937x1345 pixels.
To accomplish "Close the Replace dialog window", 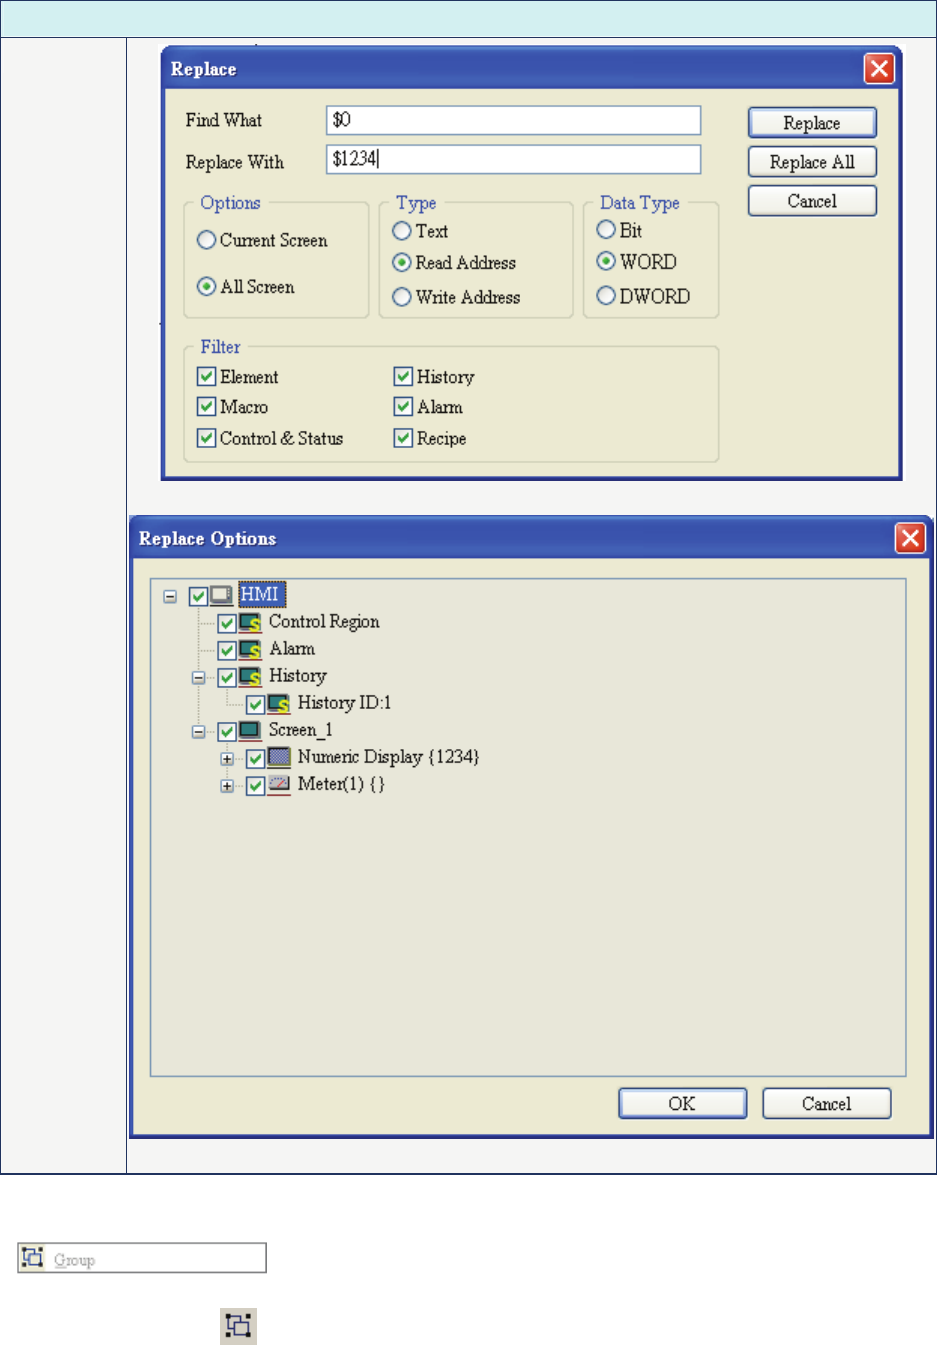I will (879, 68).
